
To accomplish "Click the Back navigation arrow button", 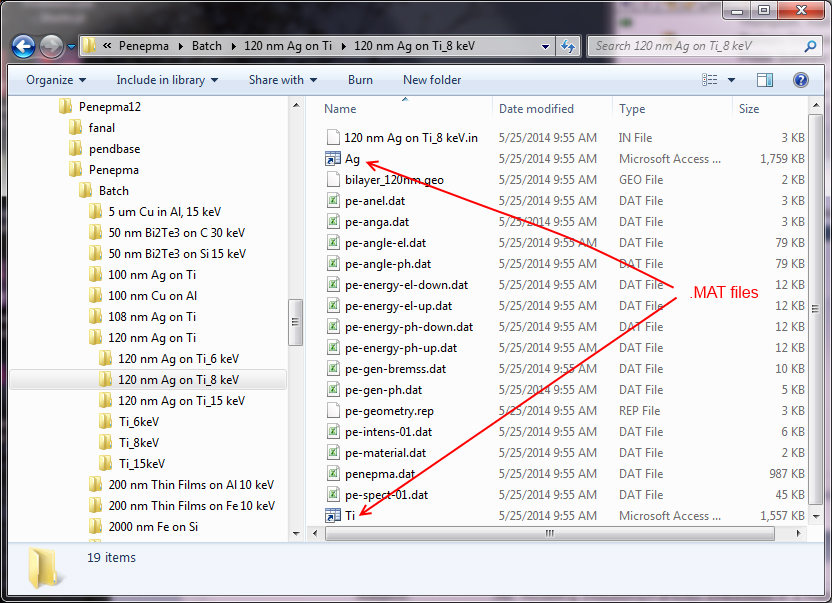I will click(24, 46).
